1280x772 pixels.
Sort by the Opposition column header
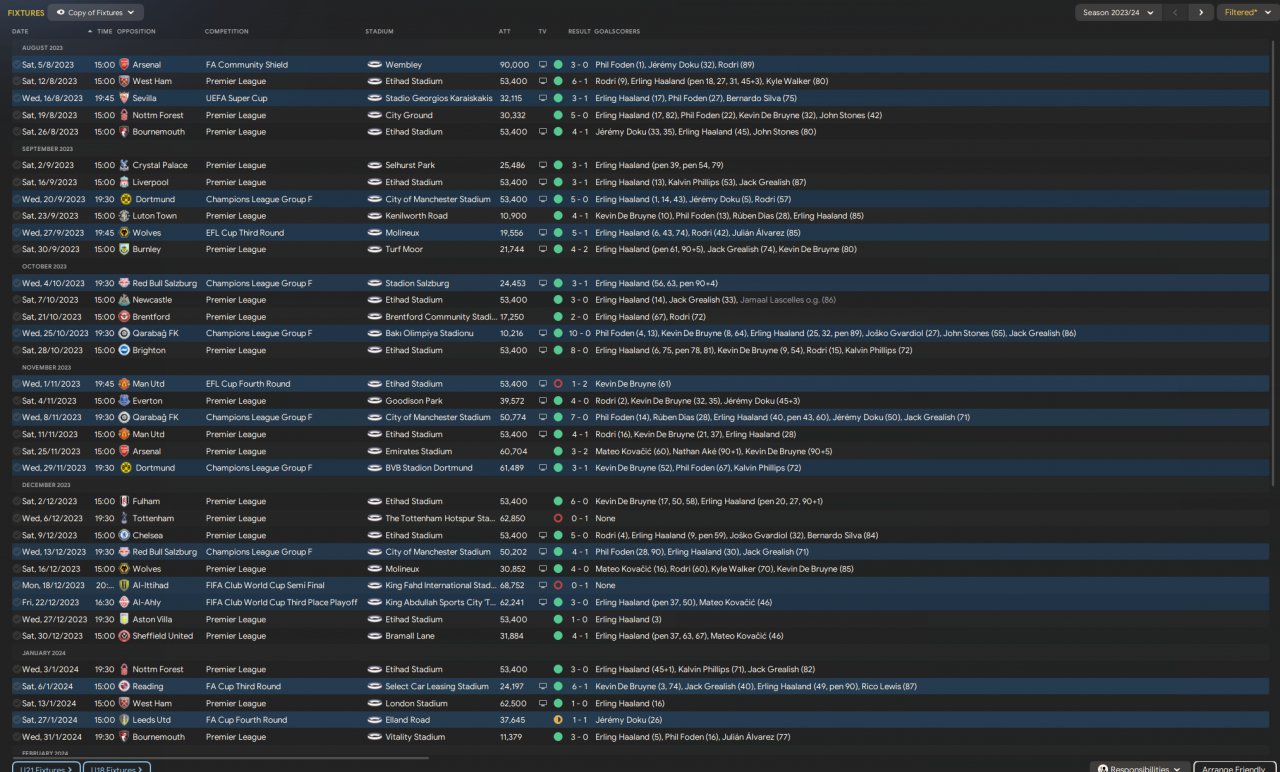point(136,31)
